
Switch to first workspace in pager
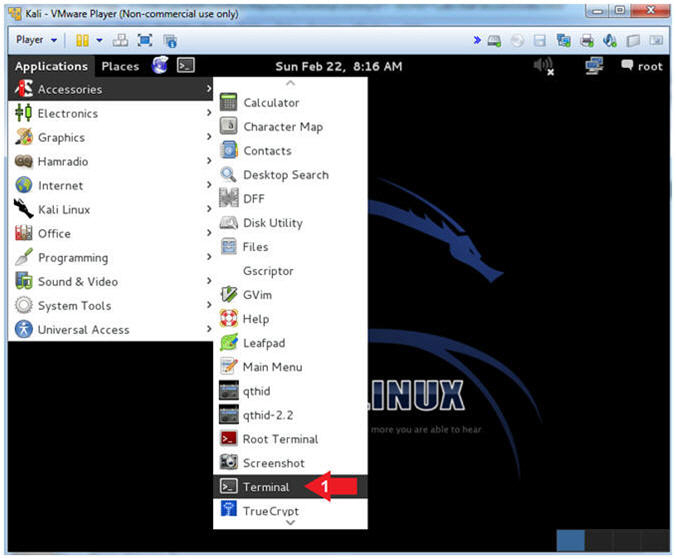(571, 540)
